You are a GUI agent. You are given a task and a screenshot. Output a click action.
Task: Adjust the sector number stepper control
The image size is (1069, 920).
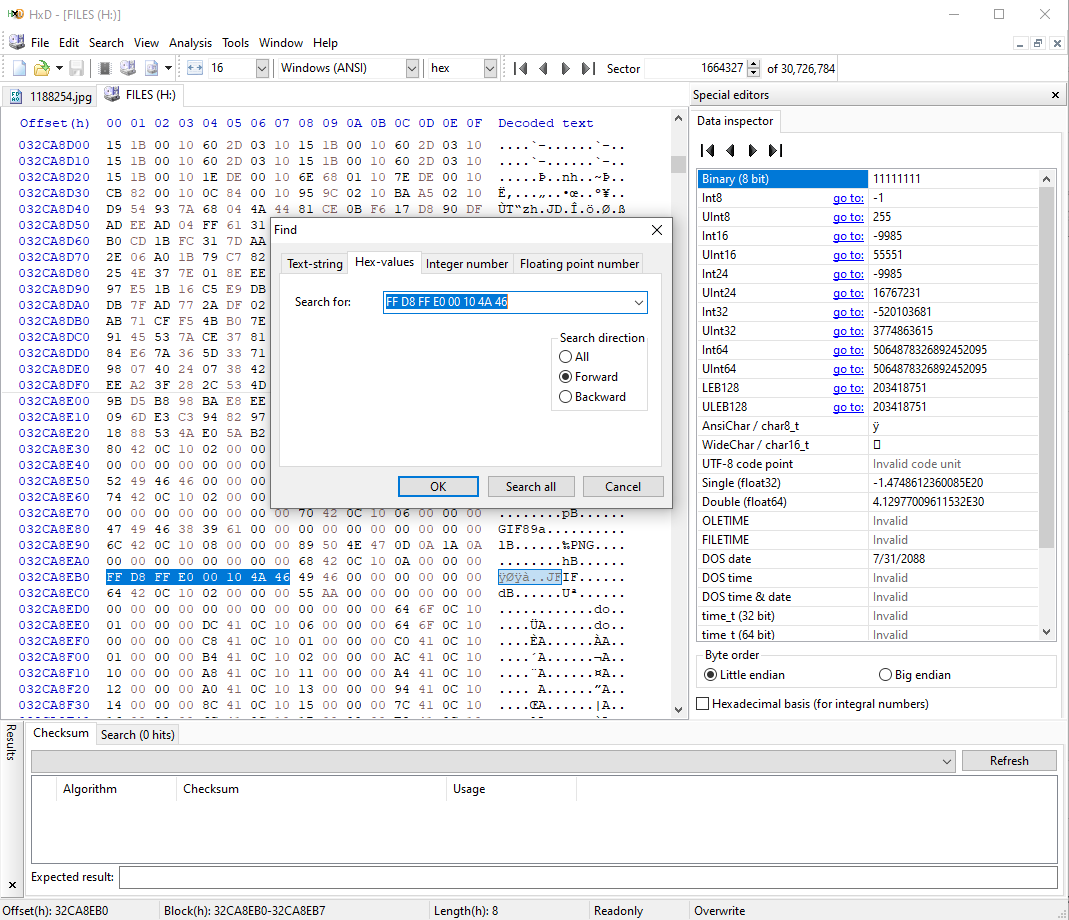[x=753, y=68]
